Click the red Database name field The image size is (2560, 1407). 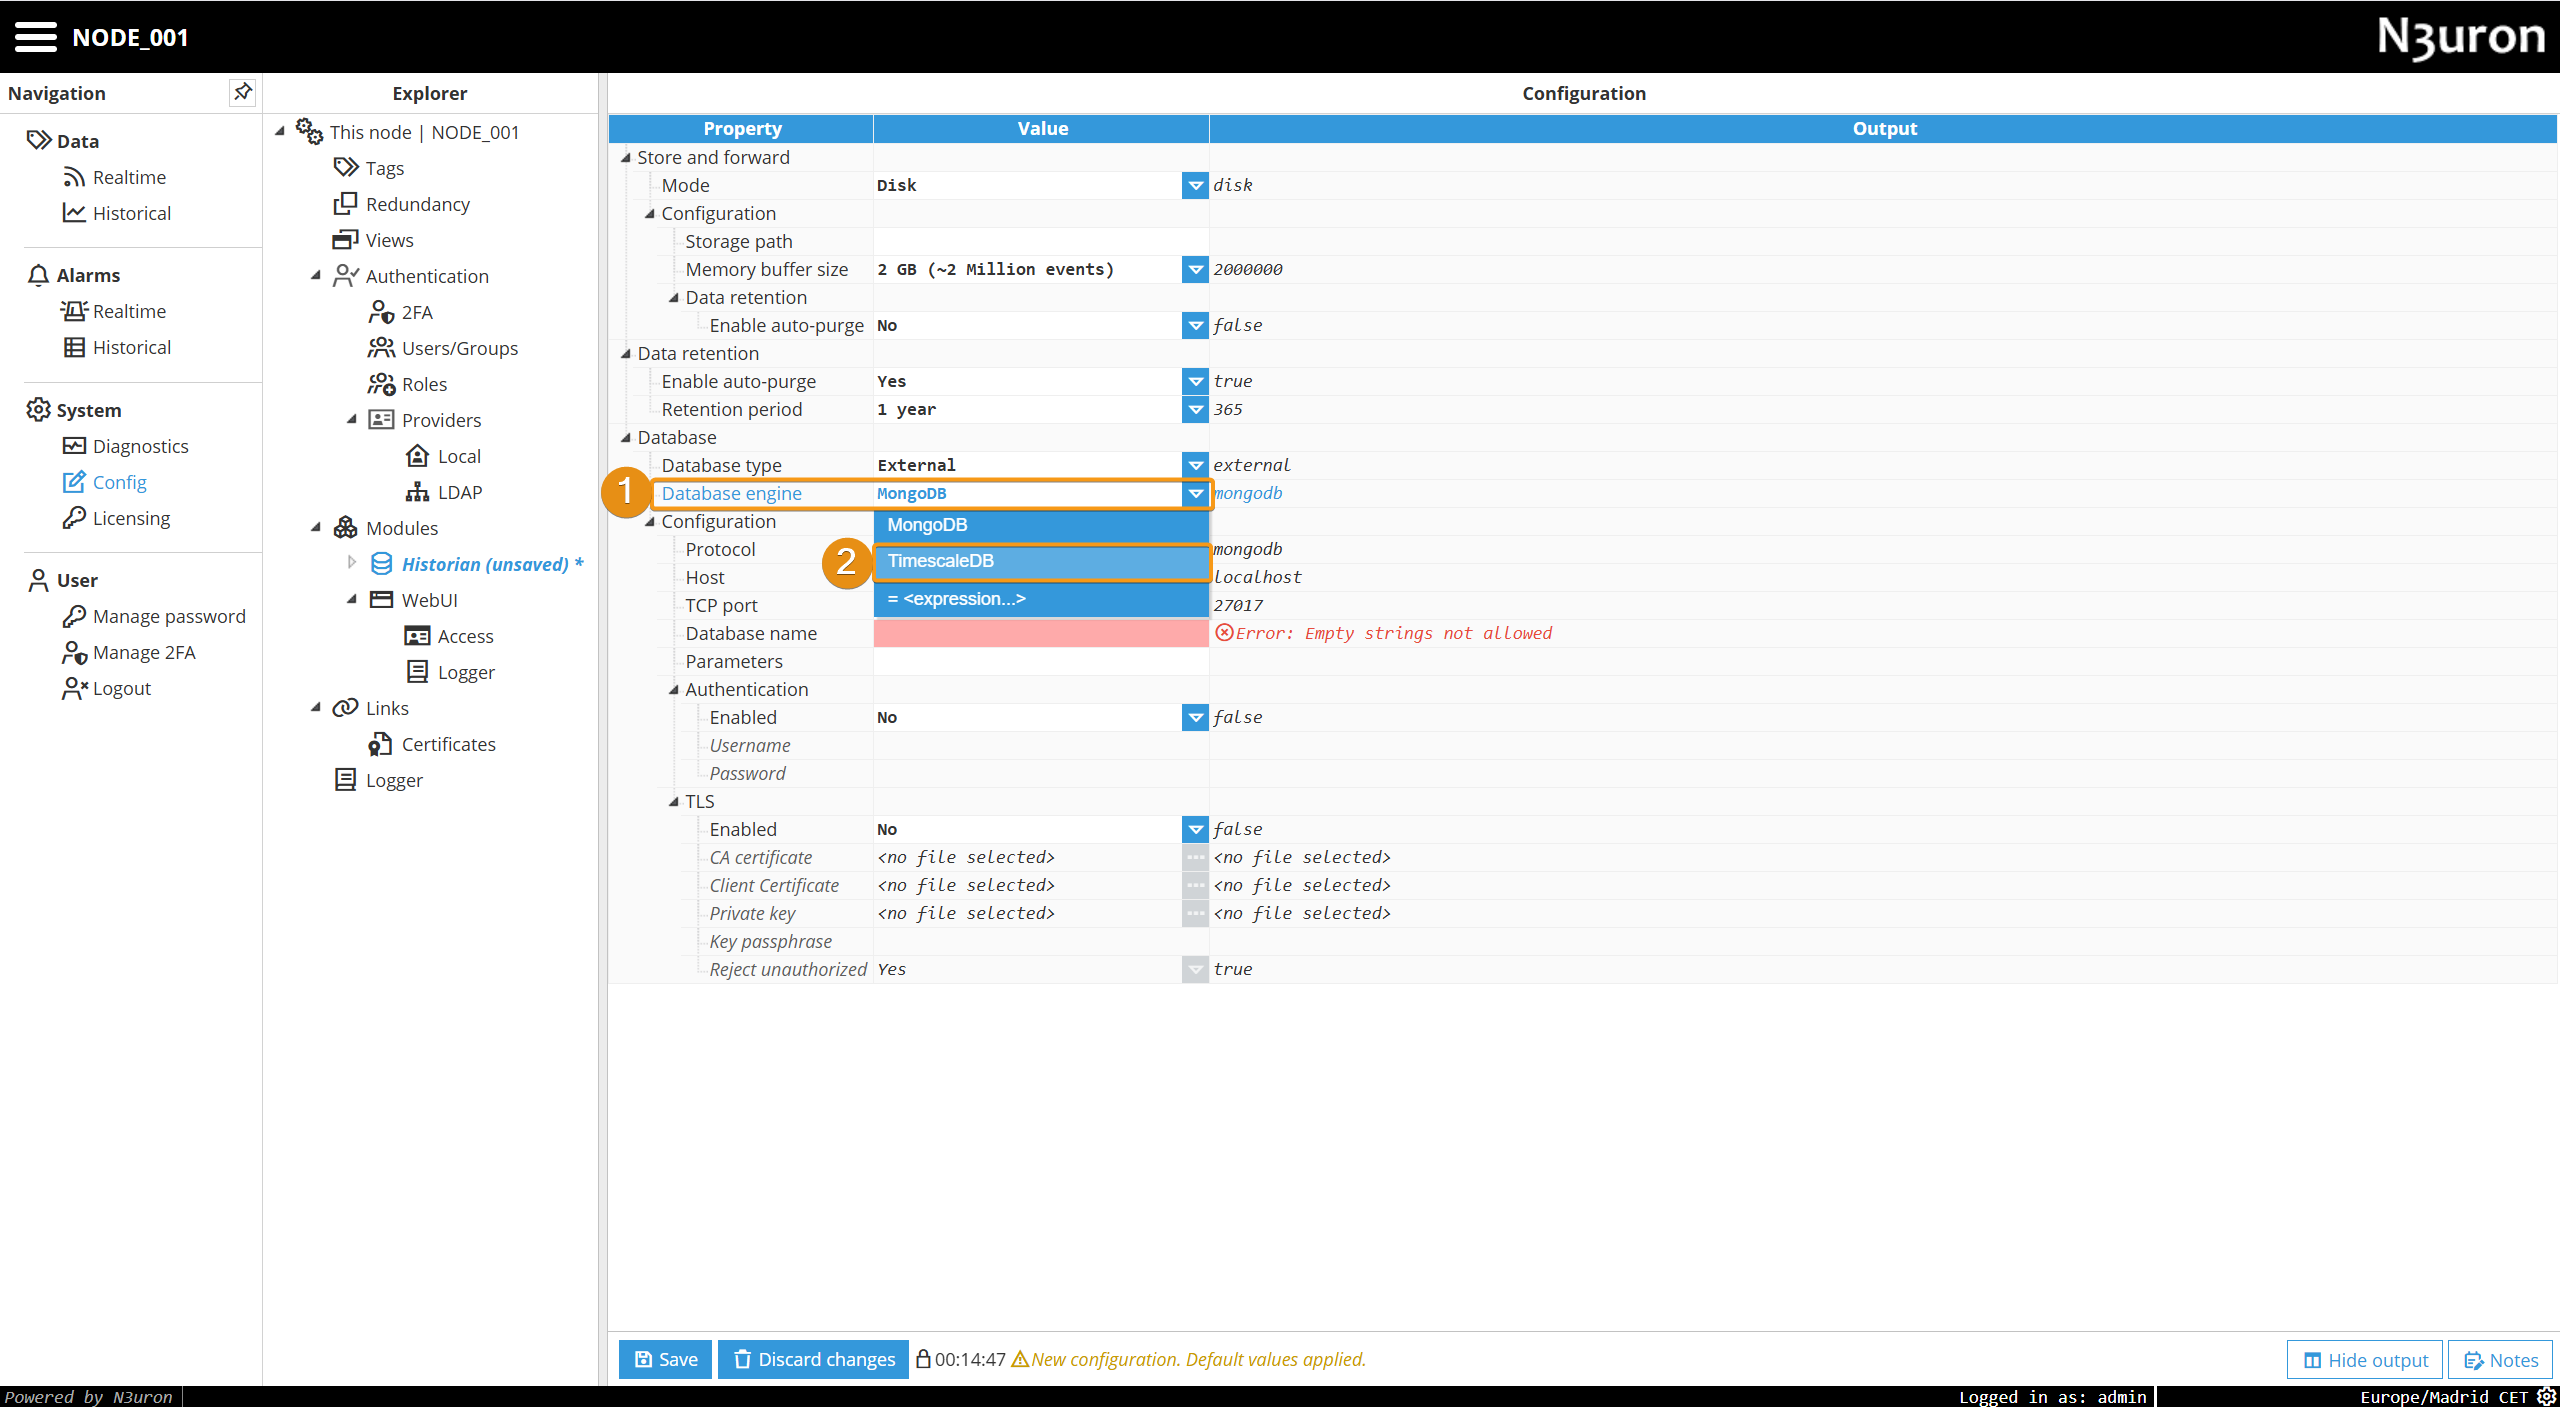coord(1040,633)
